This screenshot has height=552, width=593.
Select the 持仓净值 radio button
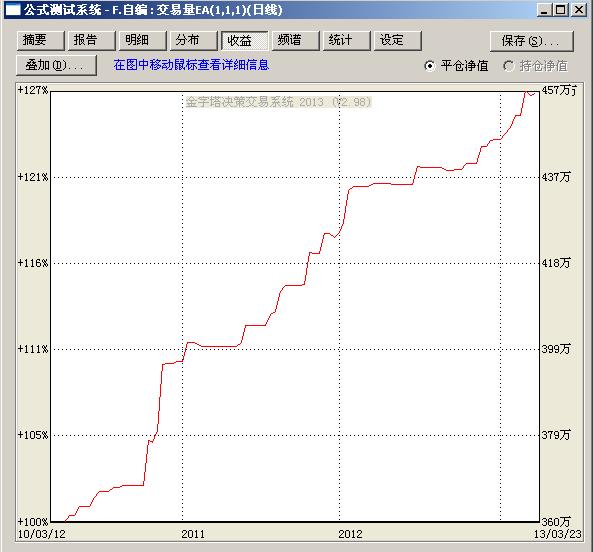pyautogui.click(x=536, y=66)
